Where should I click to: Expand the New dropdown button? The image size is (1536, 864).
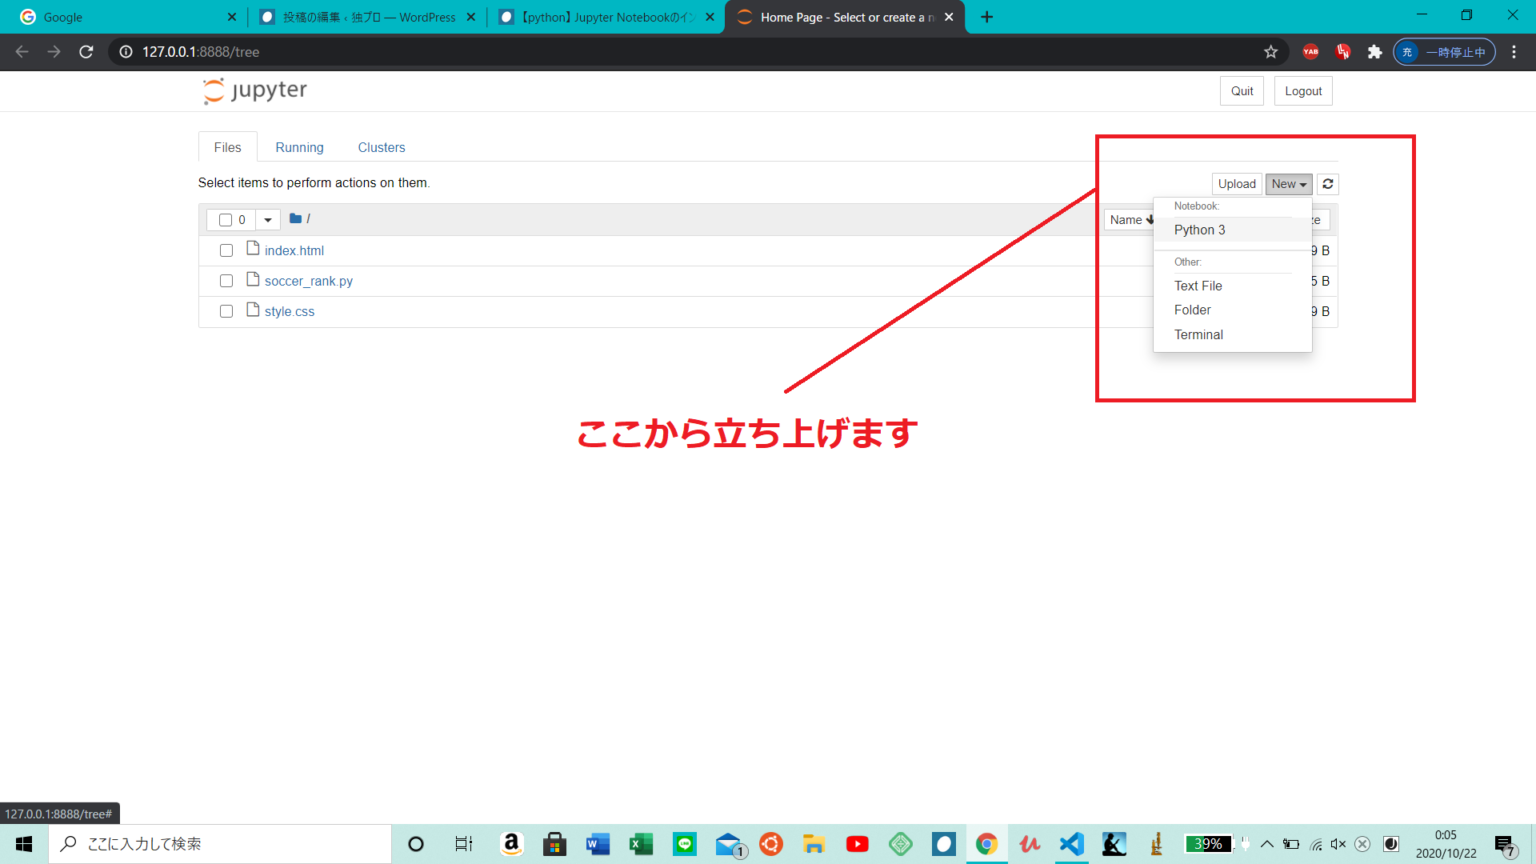pyautogui.click(x=1288, y=184)
